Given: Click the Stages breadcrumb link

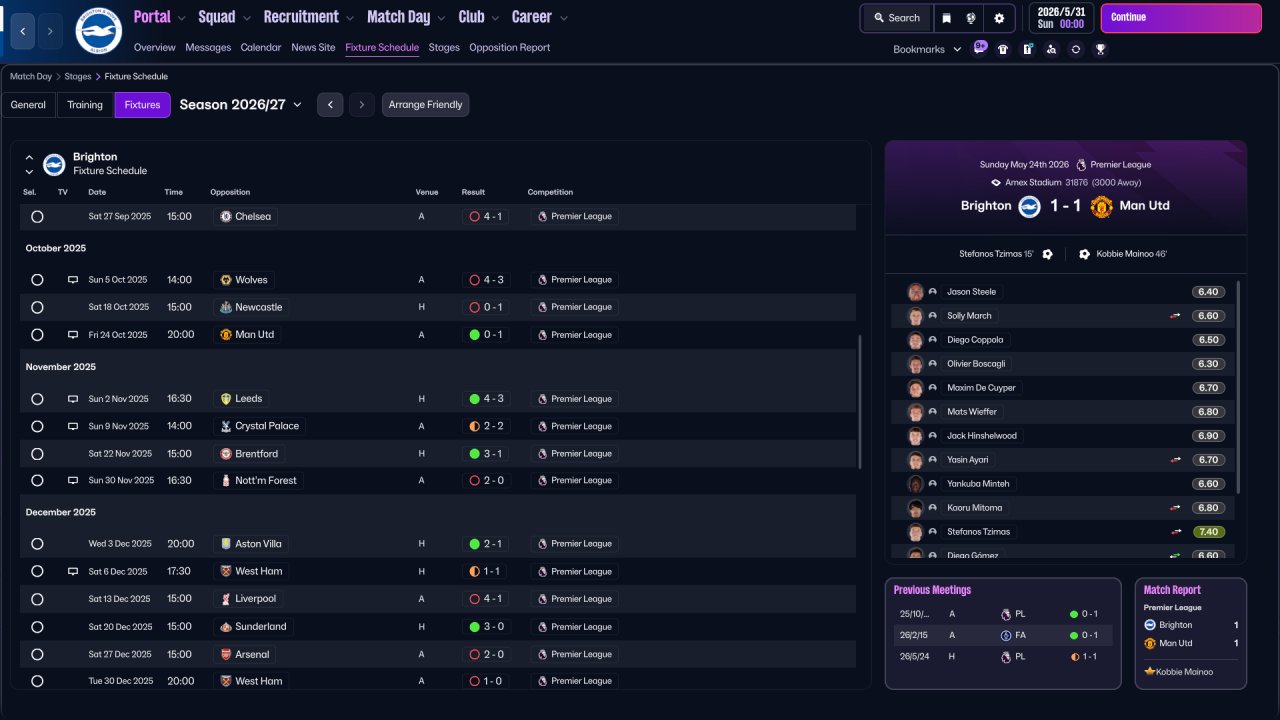Looking at the screenshot, I should (x=78, y=76).
